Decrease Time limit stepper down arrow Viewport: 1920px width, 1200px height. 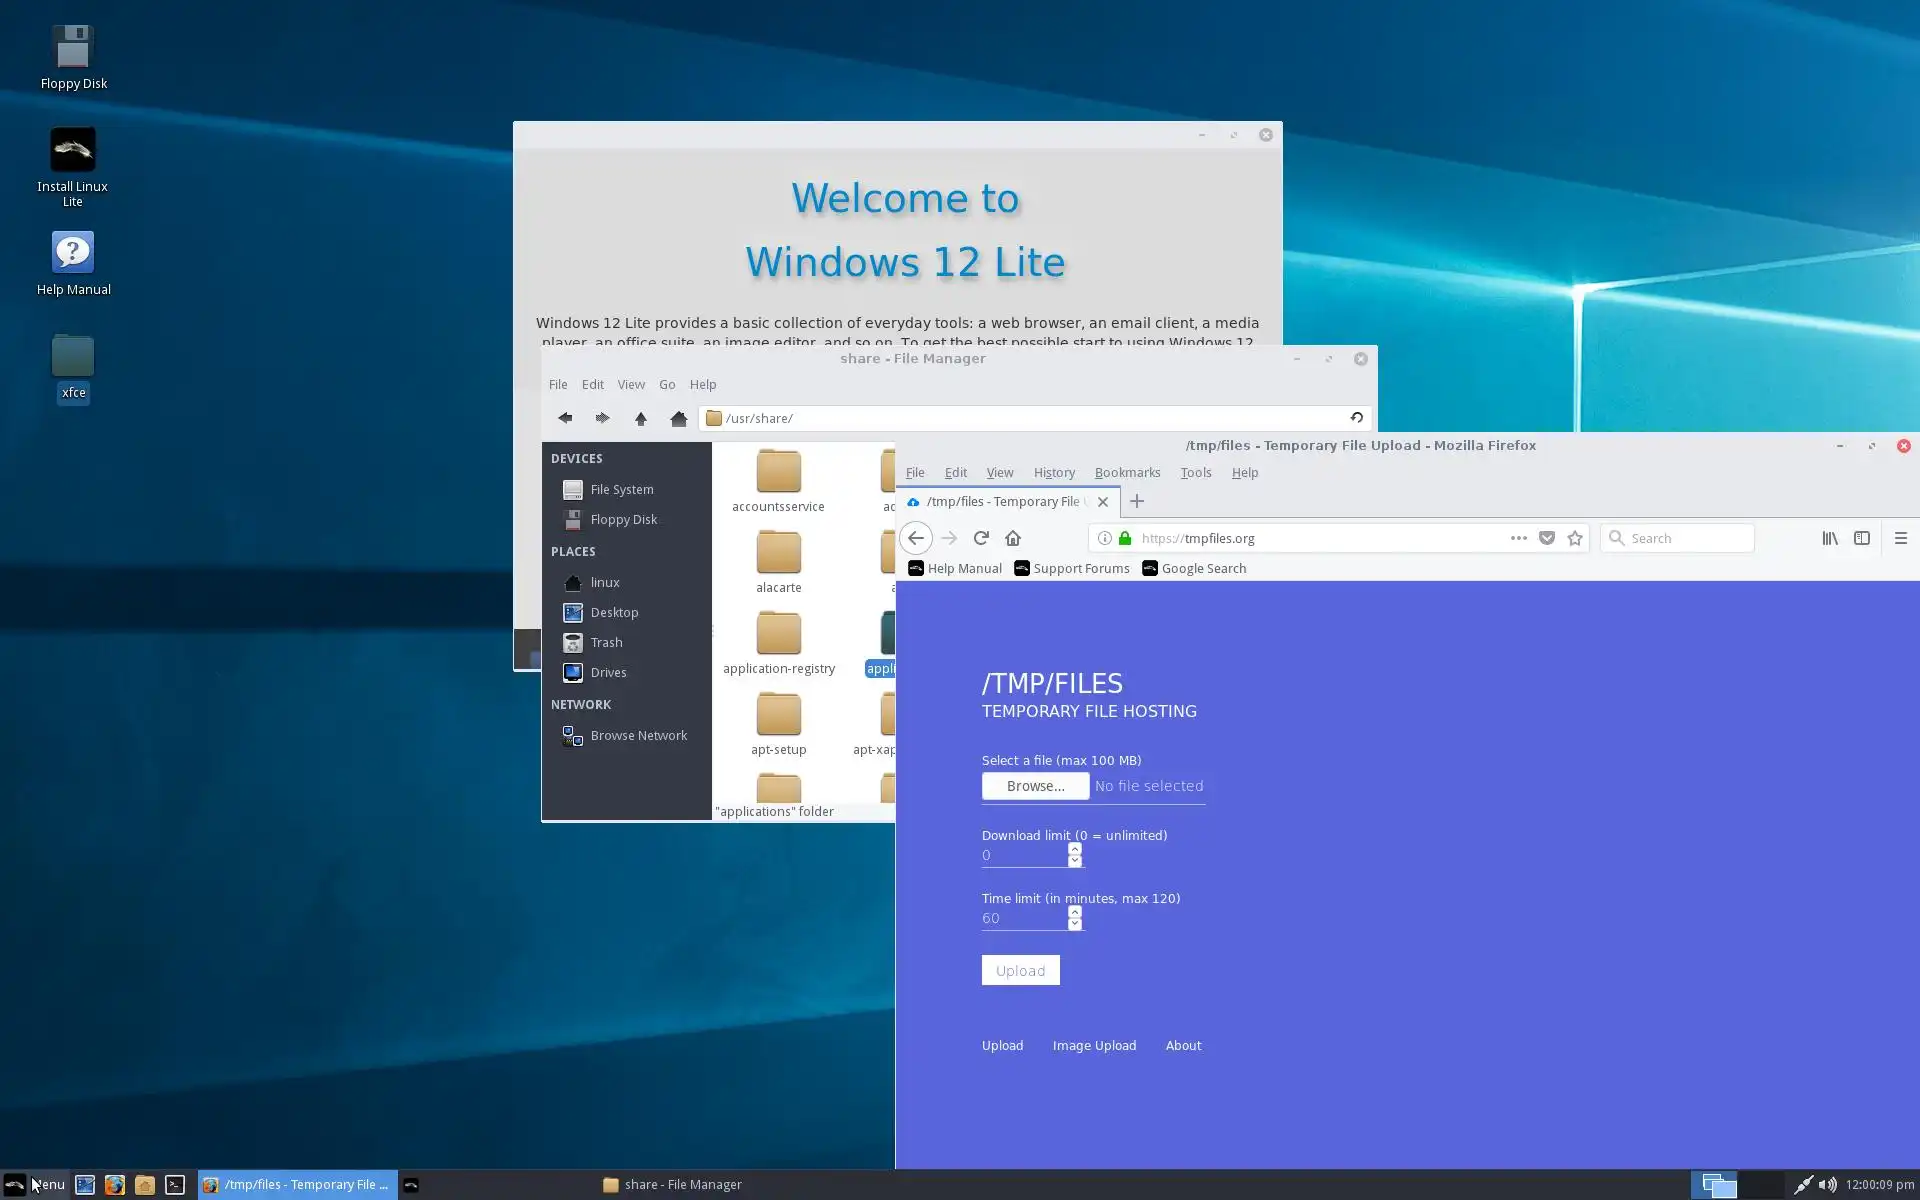(1075, 924)
